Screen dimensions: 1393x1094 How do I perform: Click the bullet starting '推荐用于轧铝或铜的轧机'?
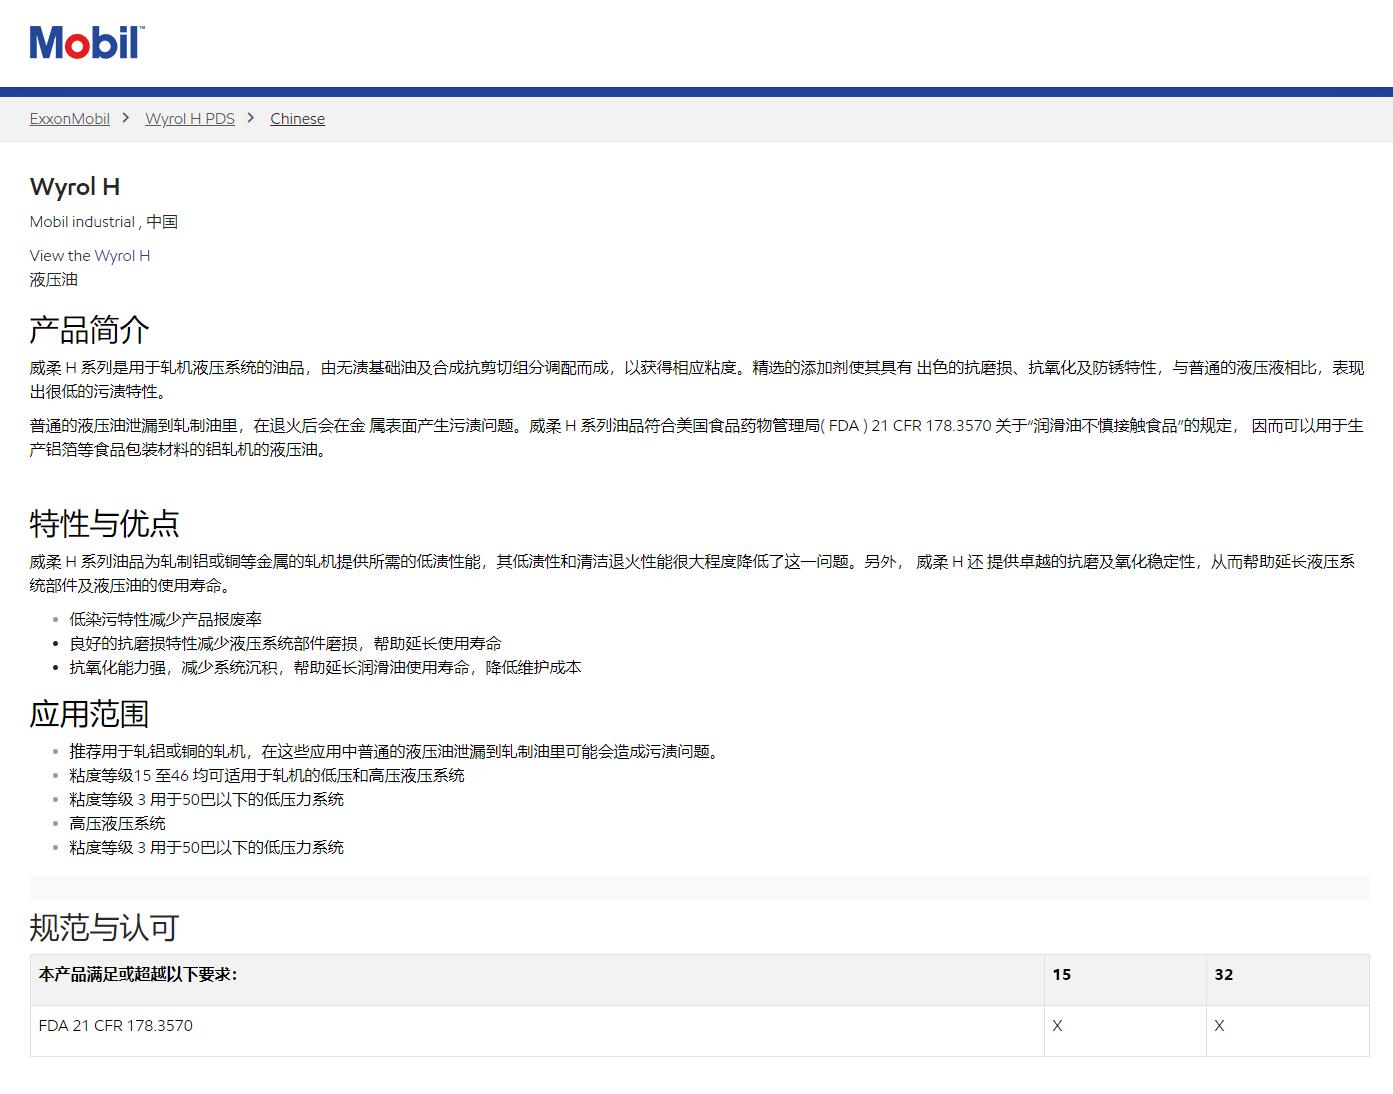point(396,751)
